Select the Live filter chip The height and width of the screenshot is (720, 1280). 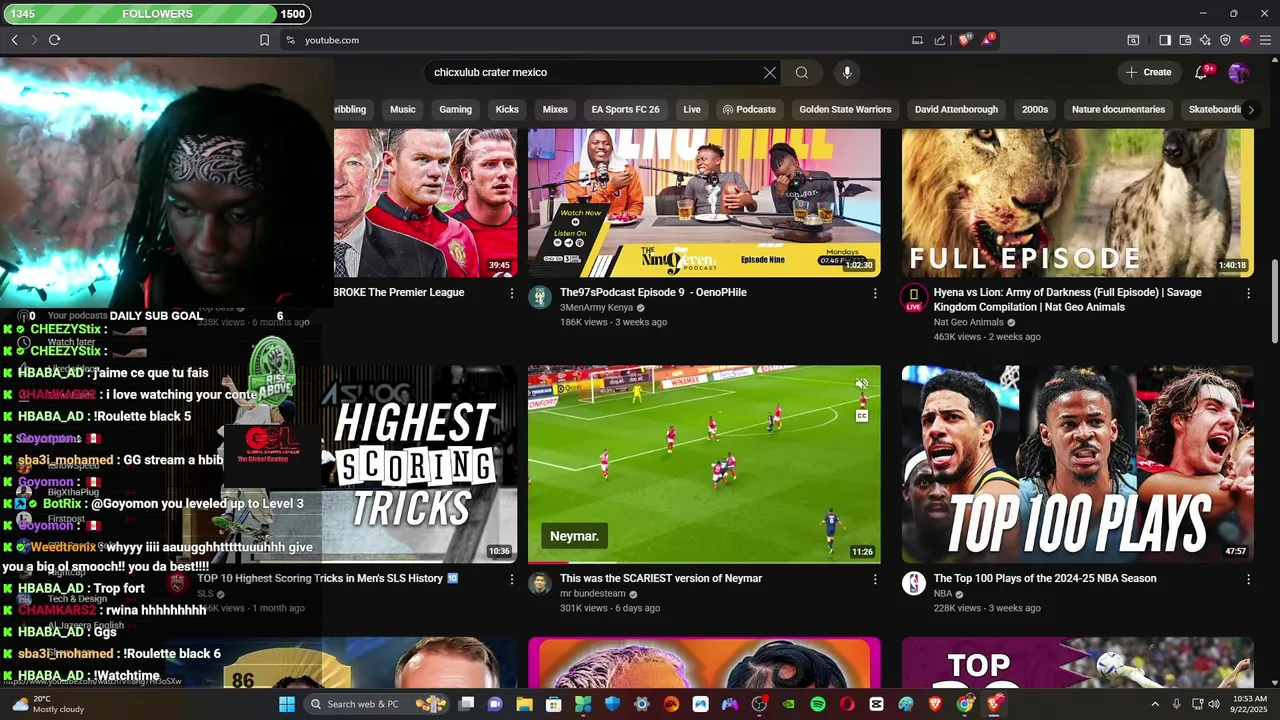pos(692,110)
